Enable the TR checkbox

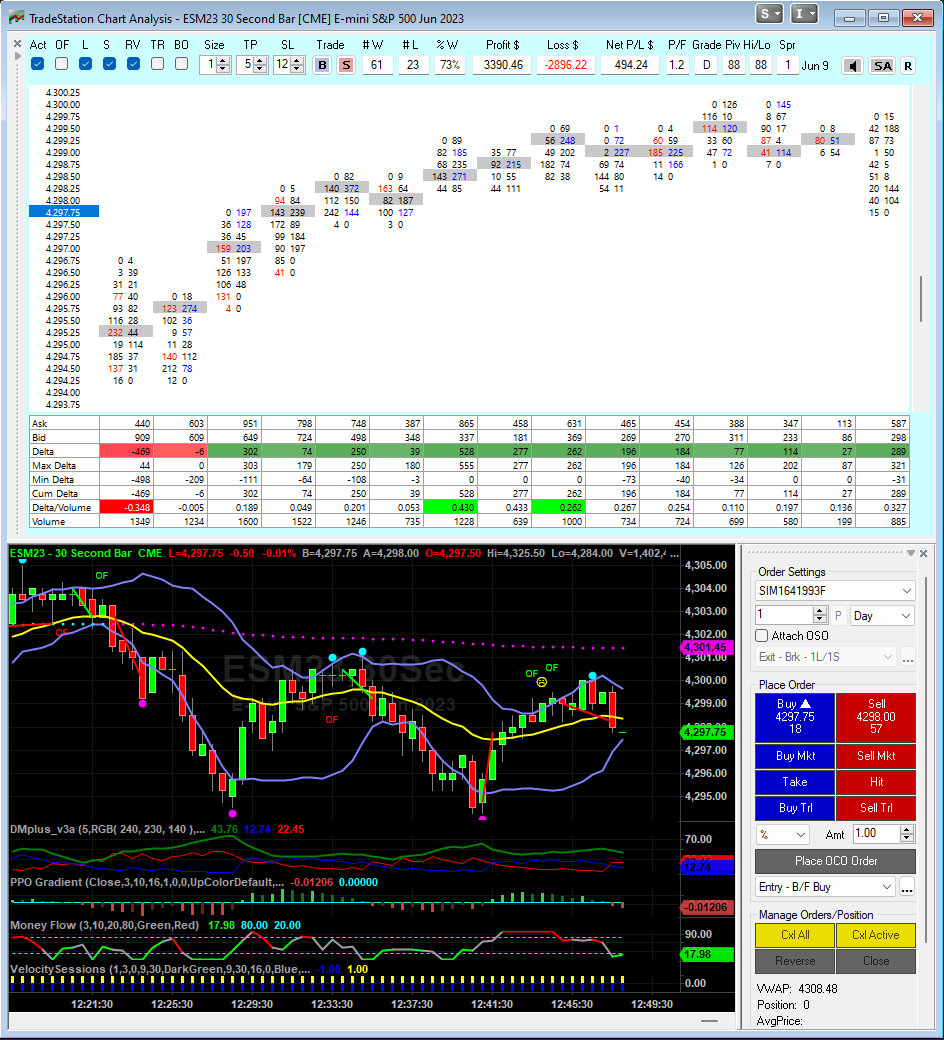pos(157,64)
